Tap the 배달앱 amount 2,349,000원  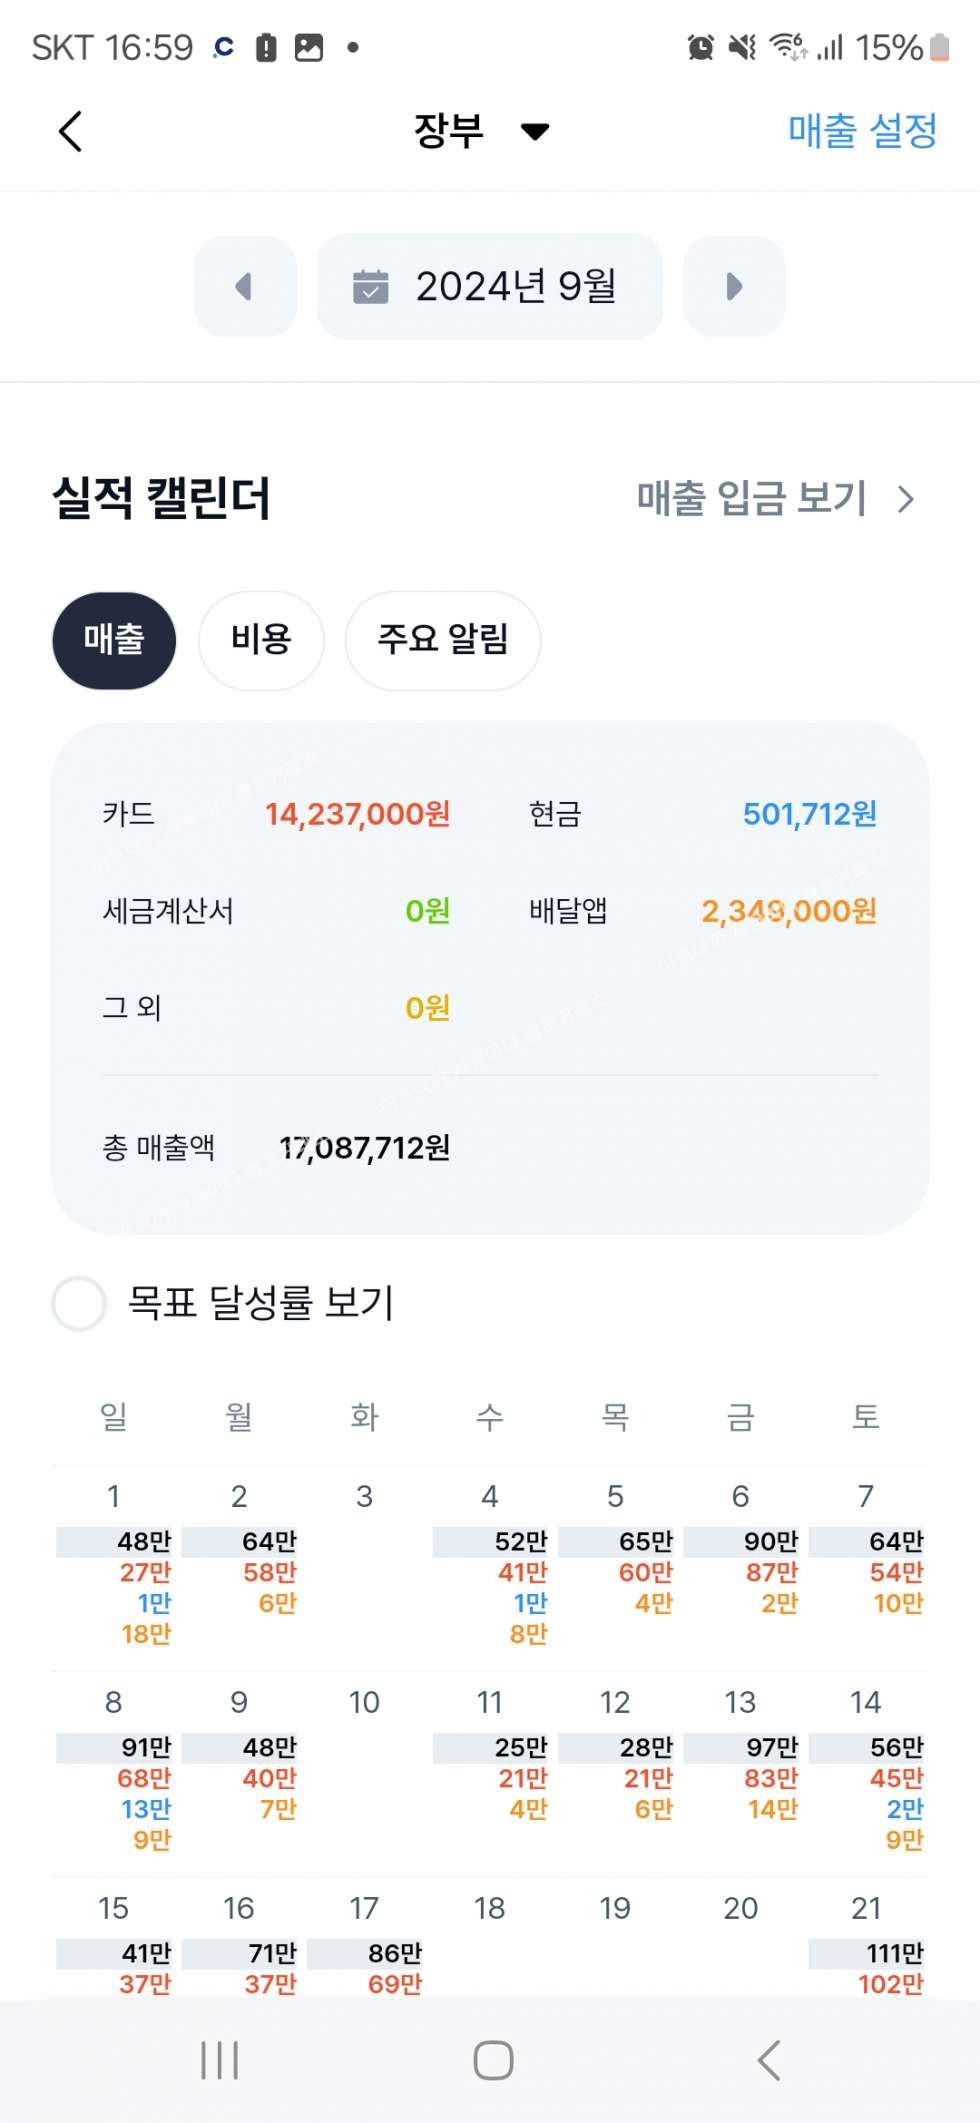(x=789, y=911)
